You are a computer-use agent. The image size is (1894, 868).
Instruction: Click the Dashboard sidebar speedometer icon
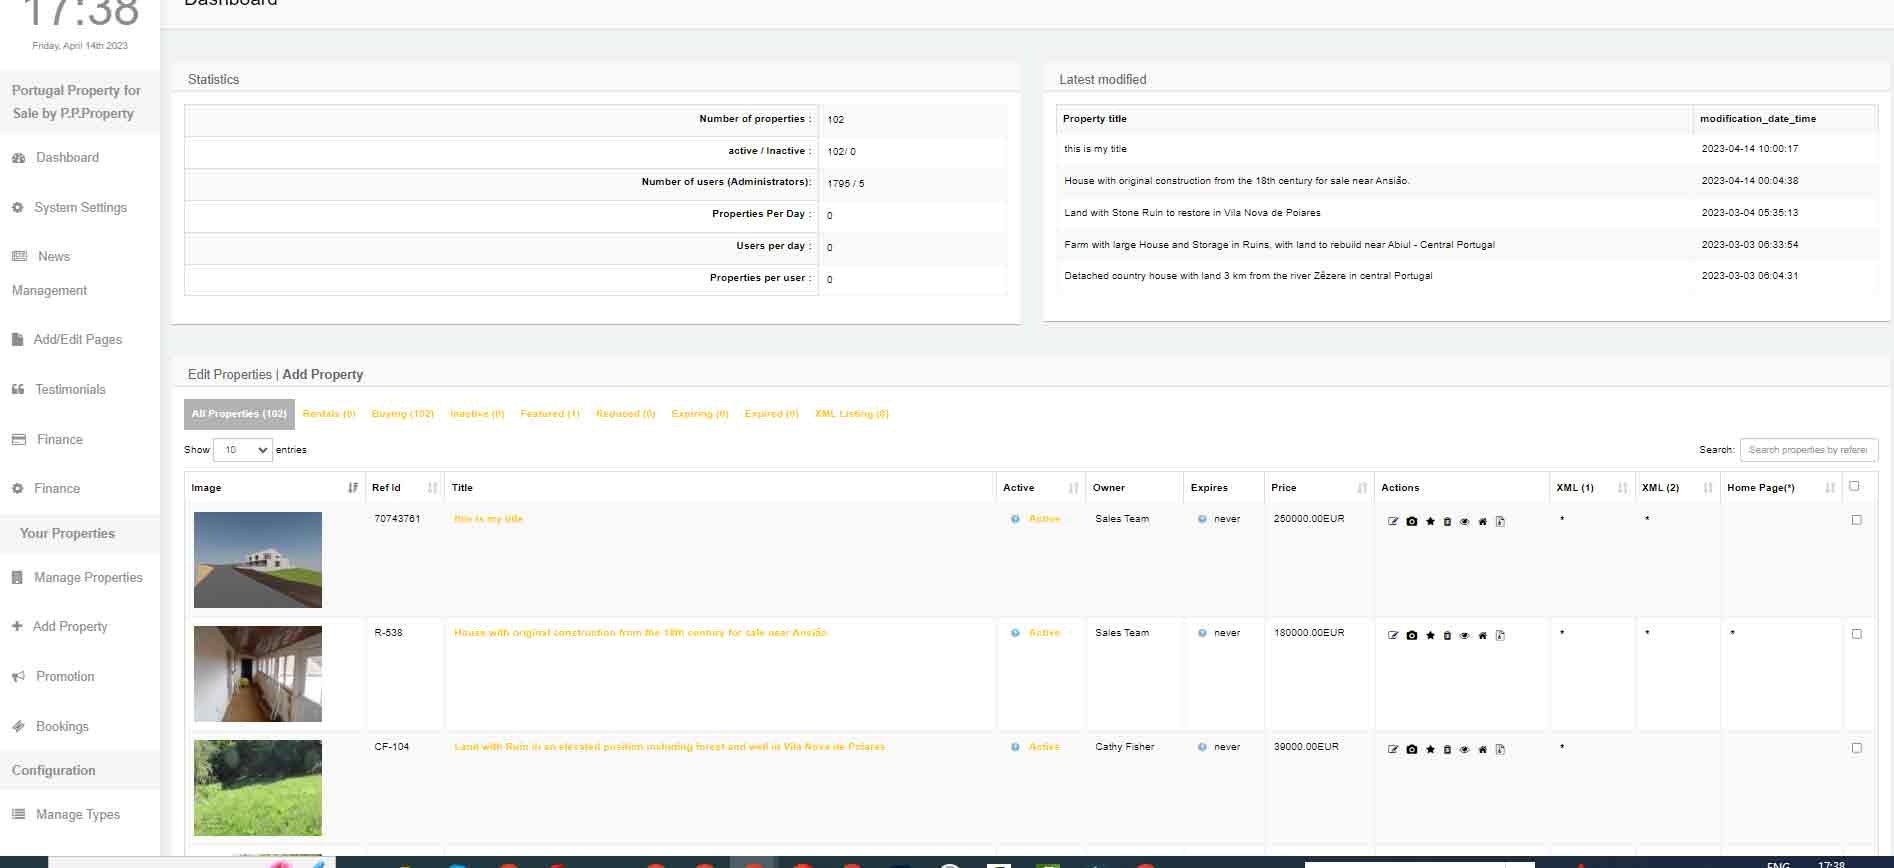click(x=18, y=158)
